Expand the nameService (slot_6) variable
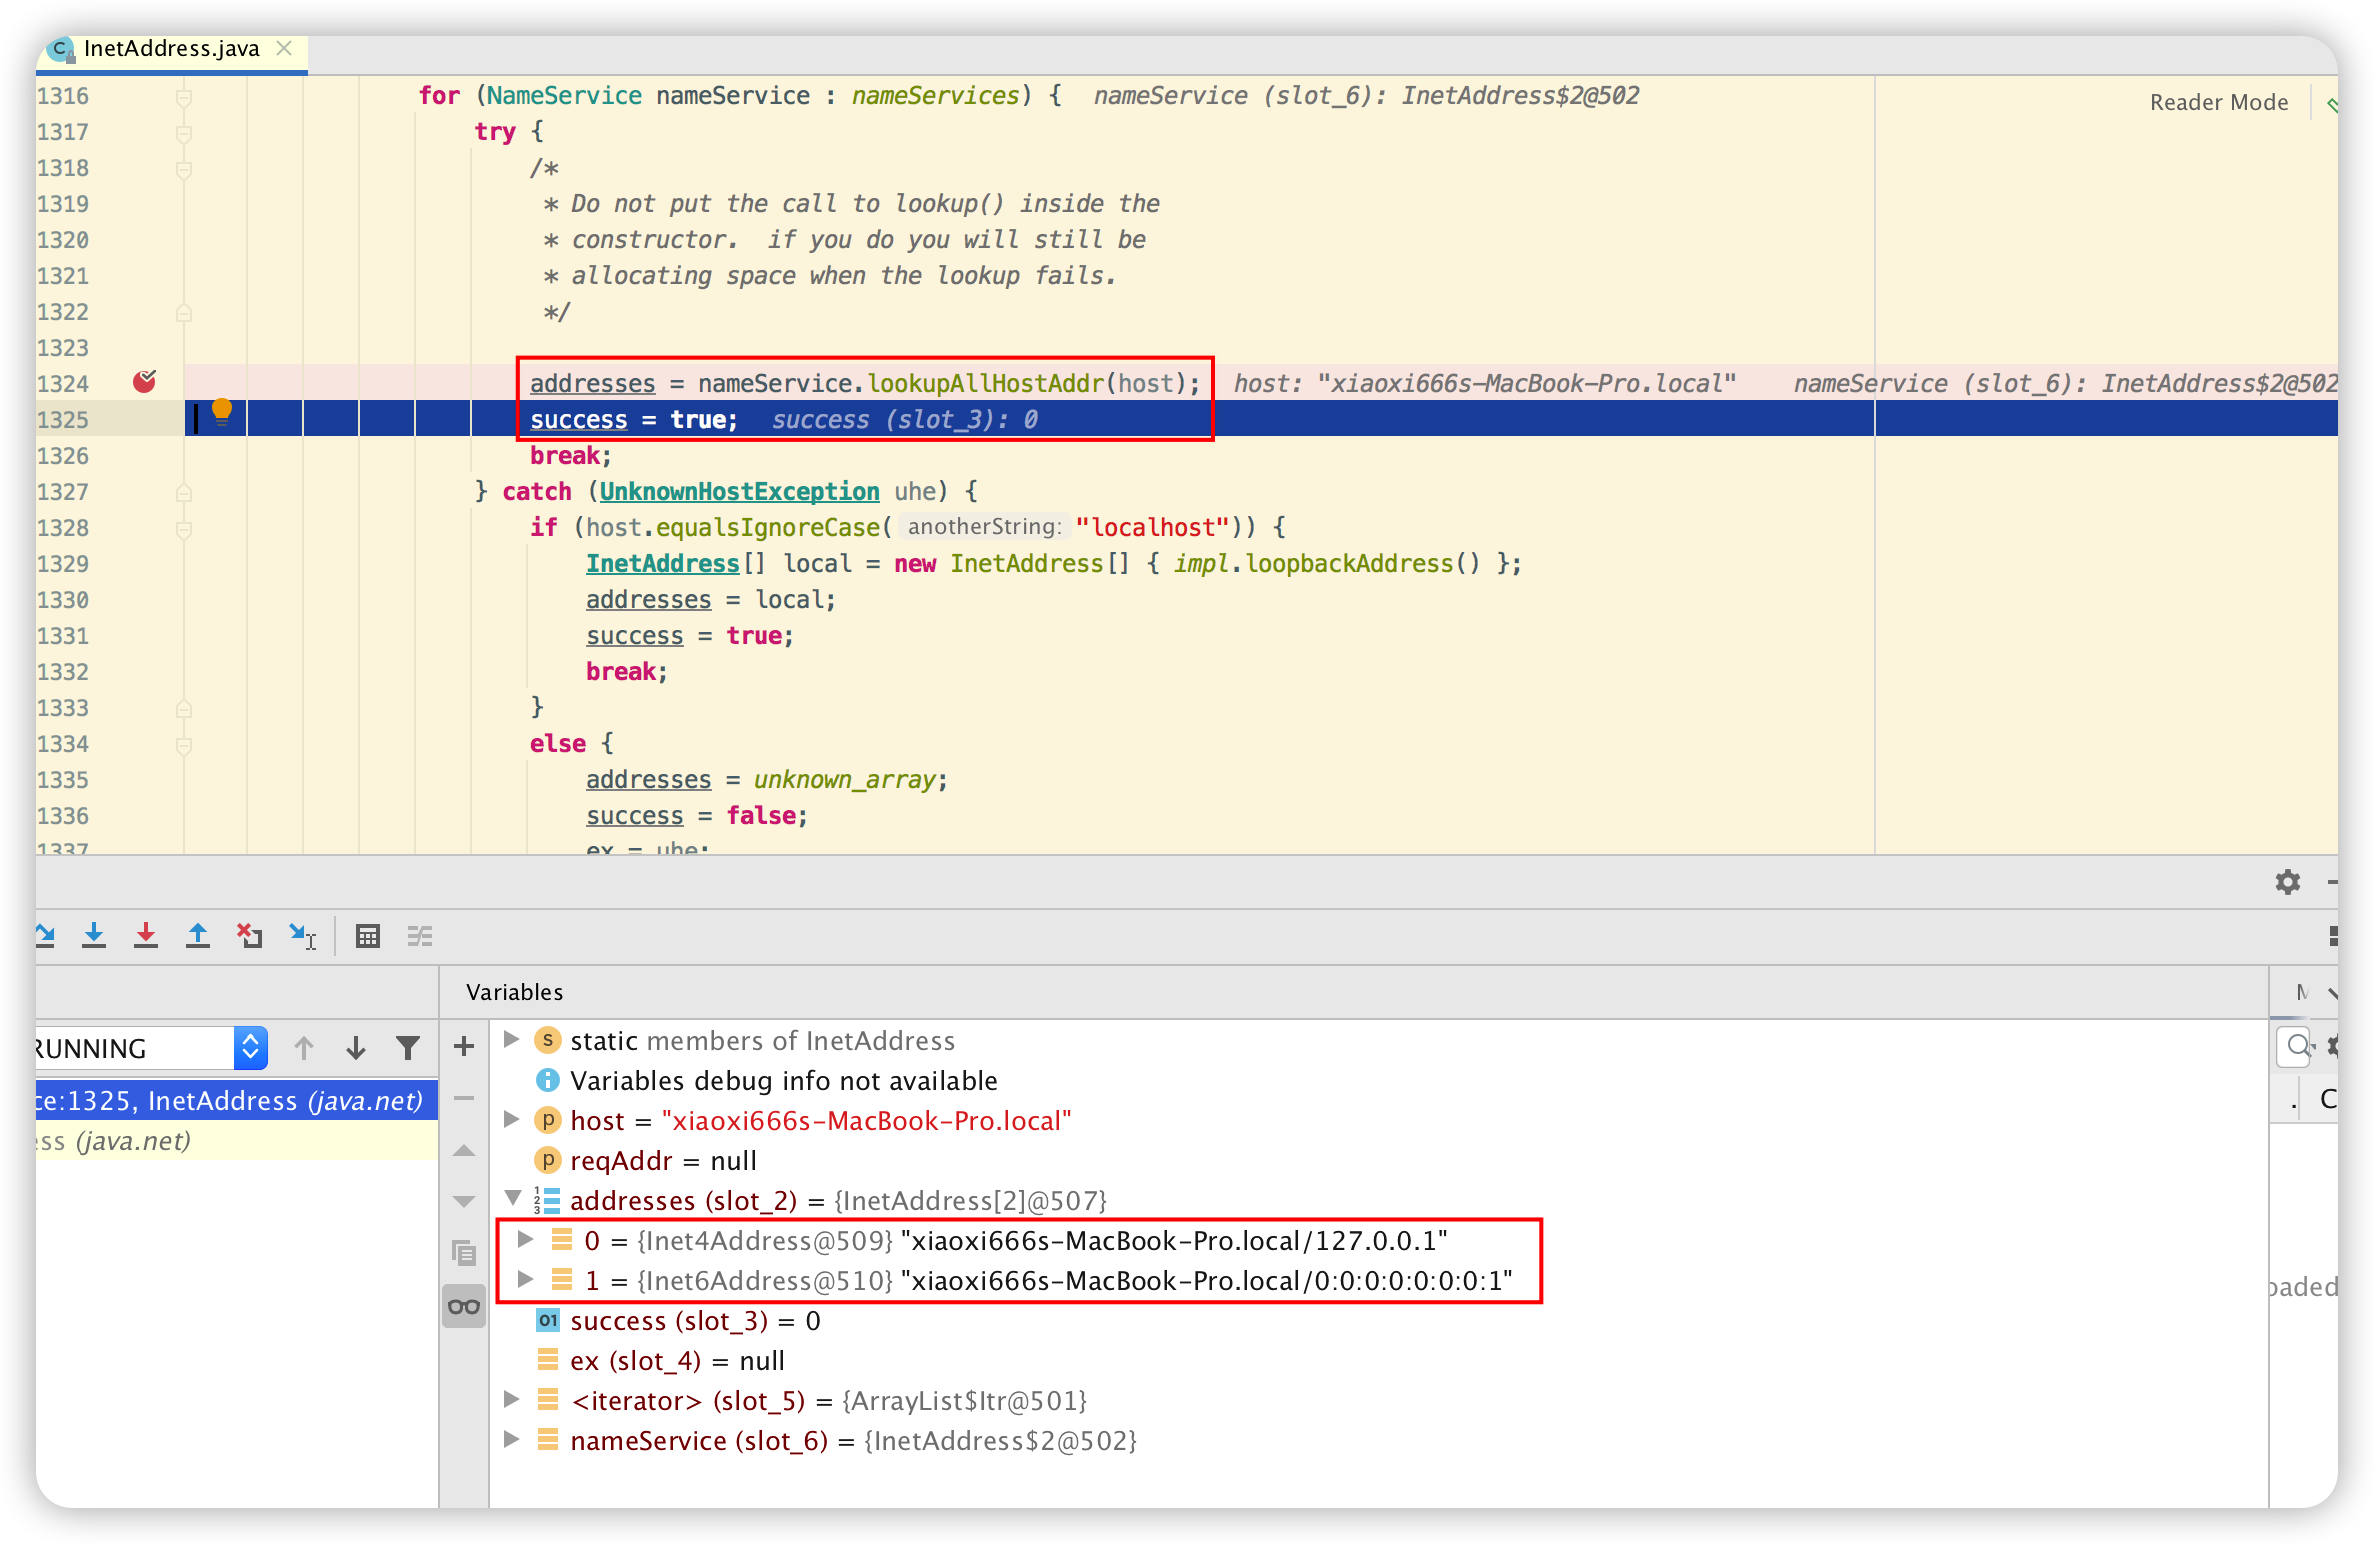Screen dimensions: 2374x1544 point(511,1440)
